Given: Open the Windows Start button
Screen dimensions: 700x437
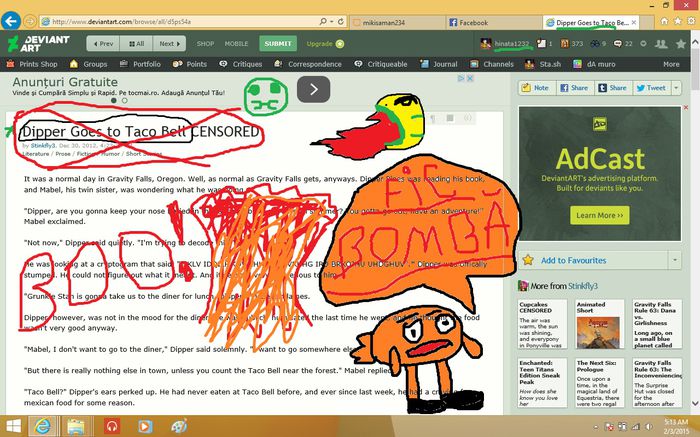Looking at the screenshot, I should tap(13, 426).
